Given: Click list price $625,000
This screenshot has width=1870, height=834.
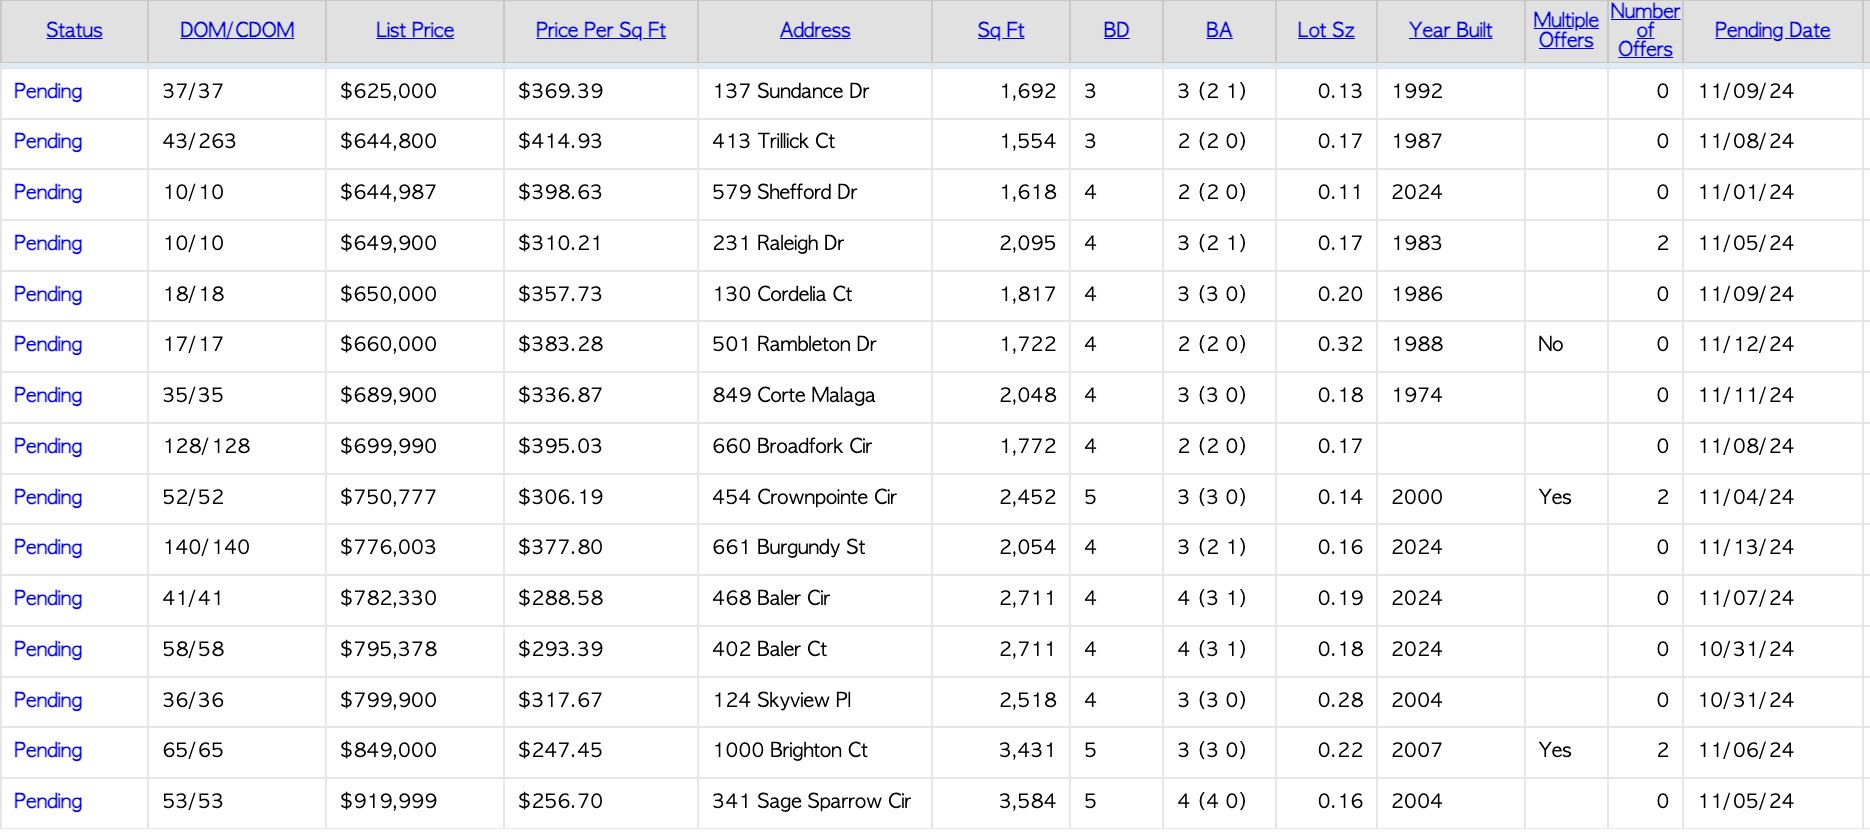Looking at the screenshot, I should coord(389,91).
